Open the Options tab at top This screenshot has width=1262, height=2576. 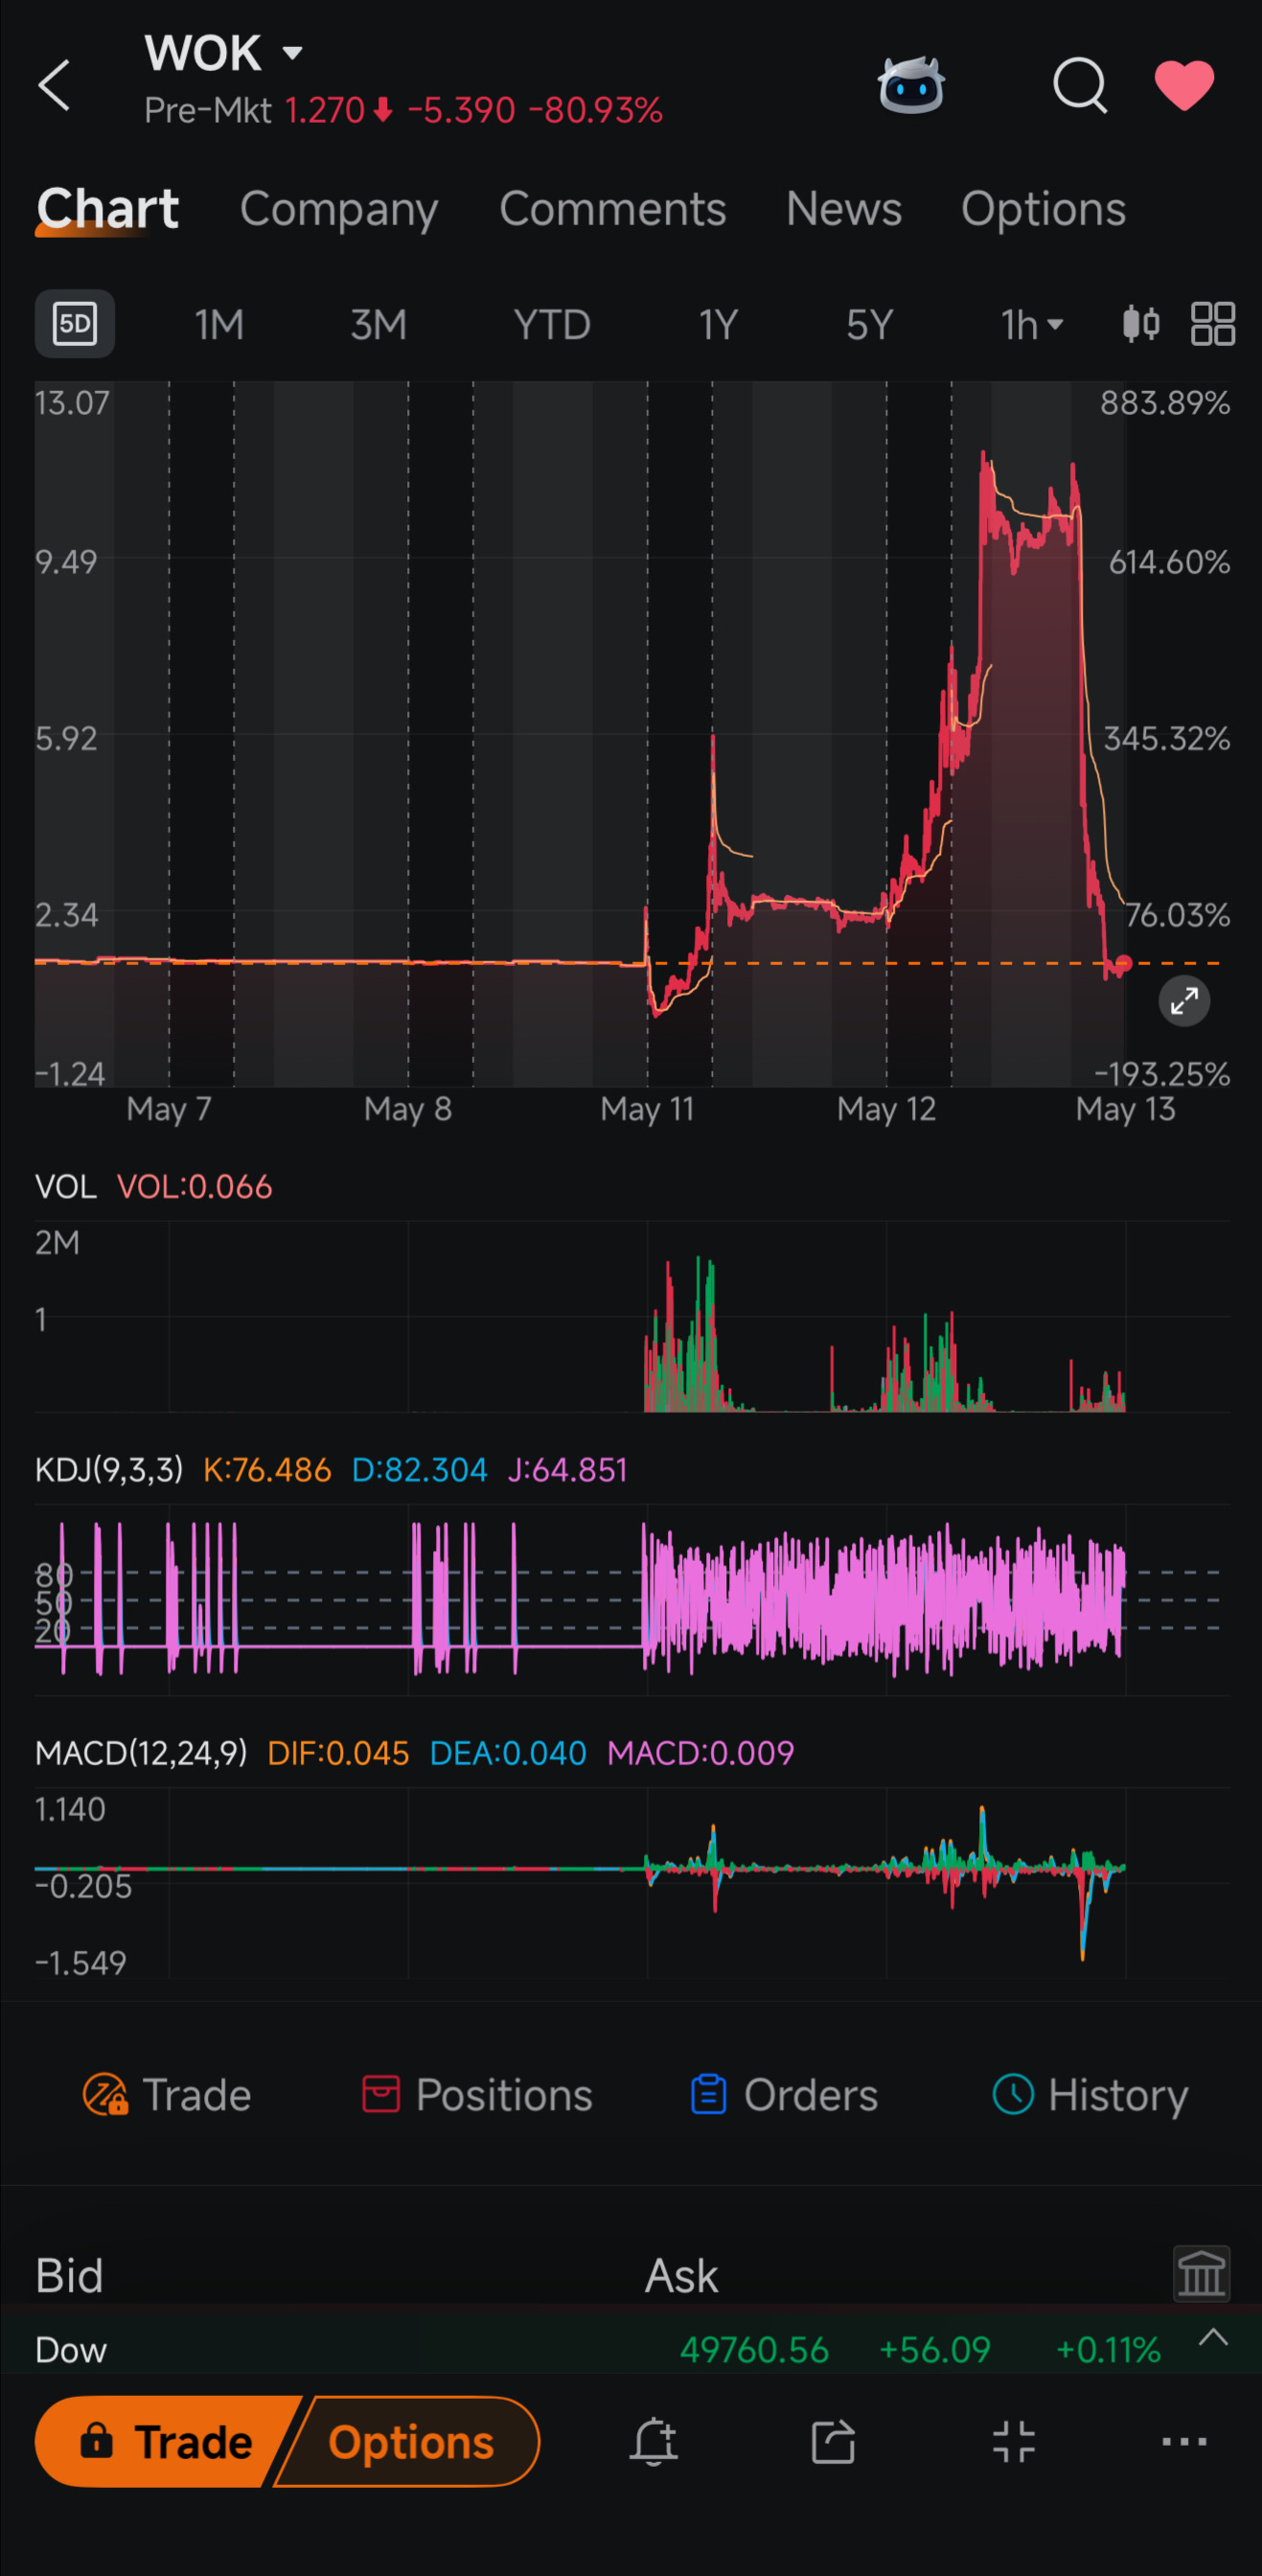point(1043,209)
